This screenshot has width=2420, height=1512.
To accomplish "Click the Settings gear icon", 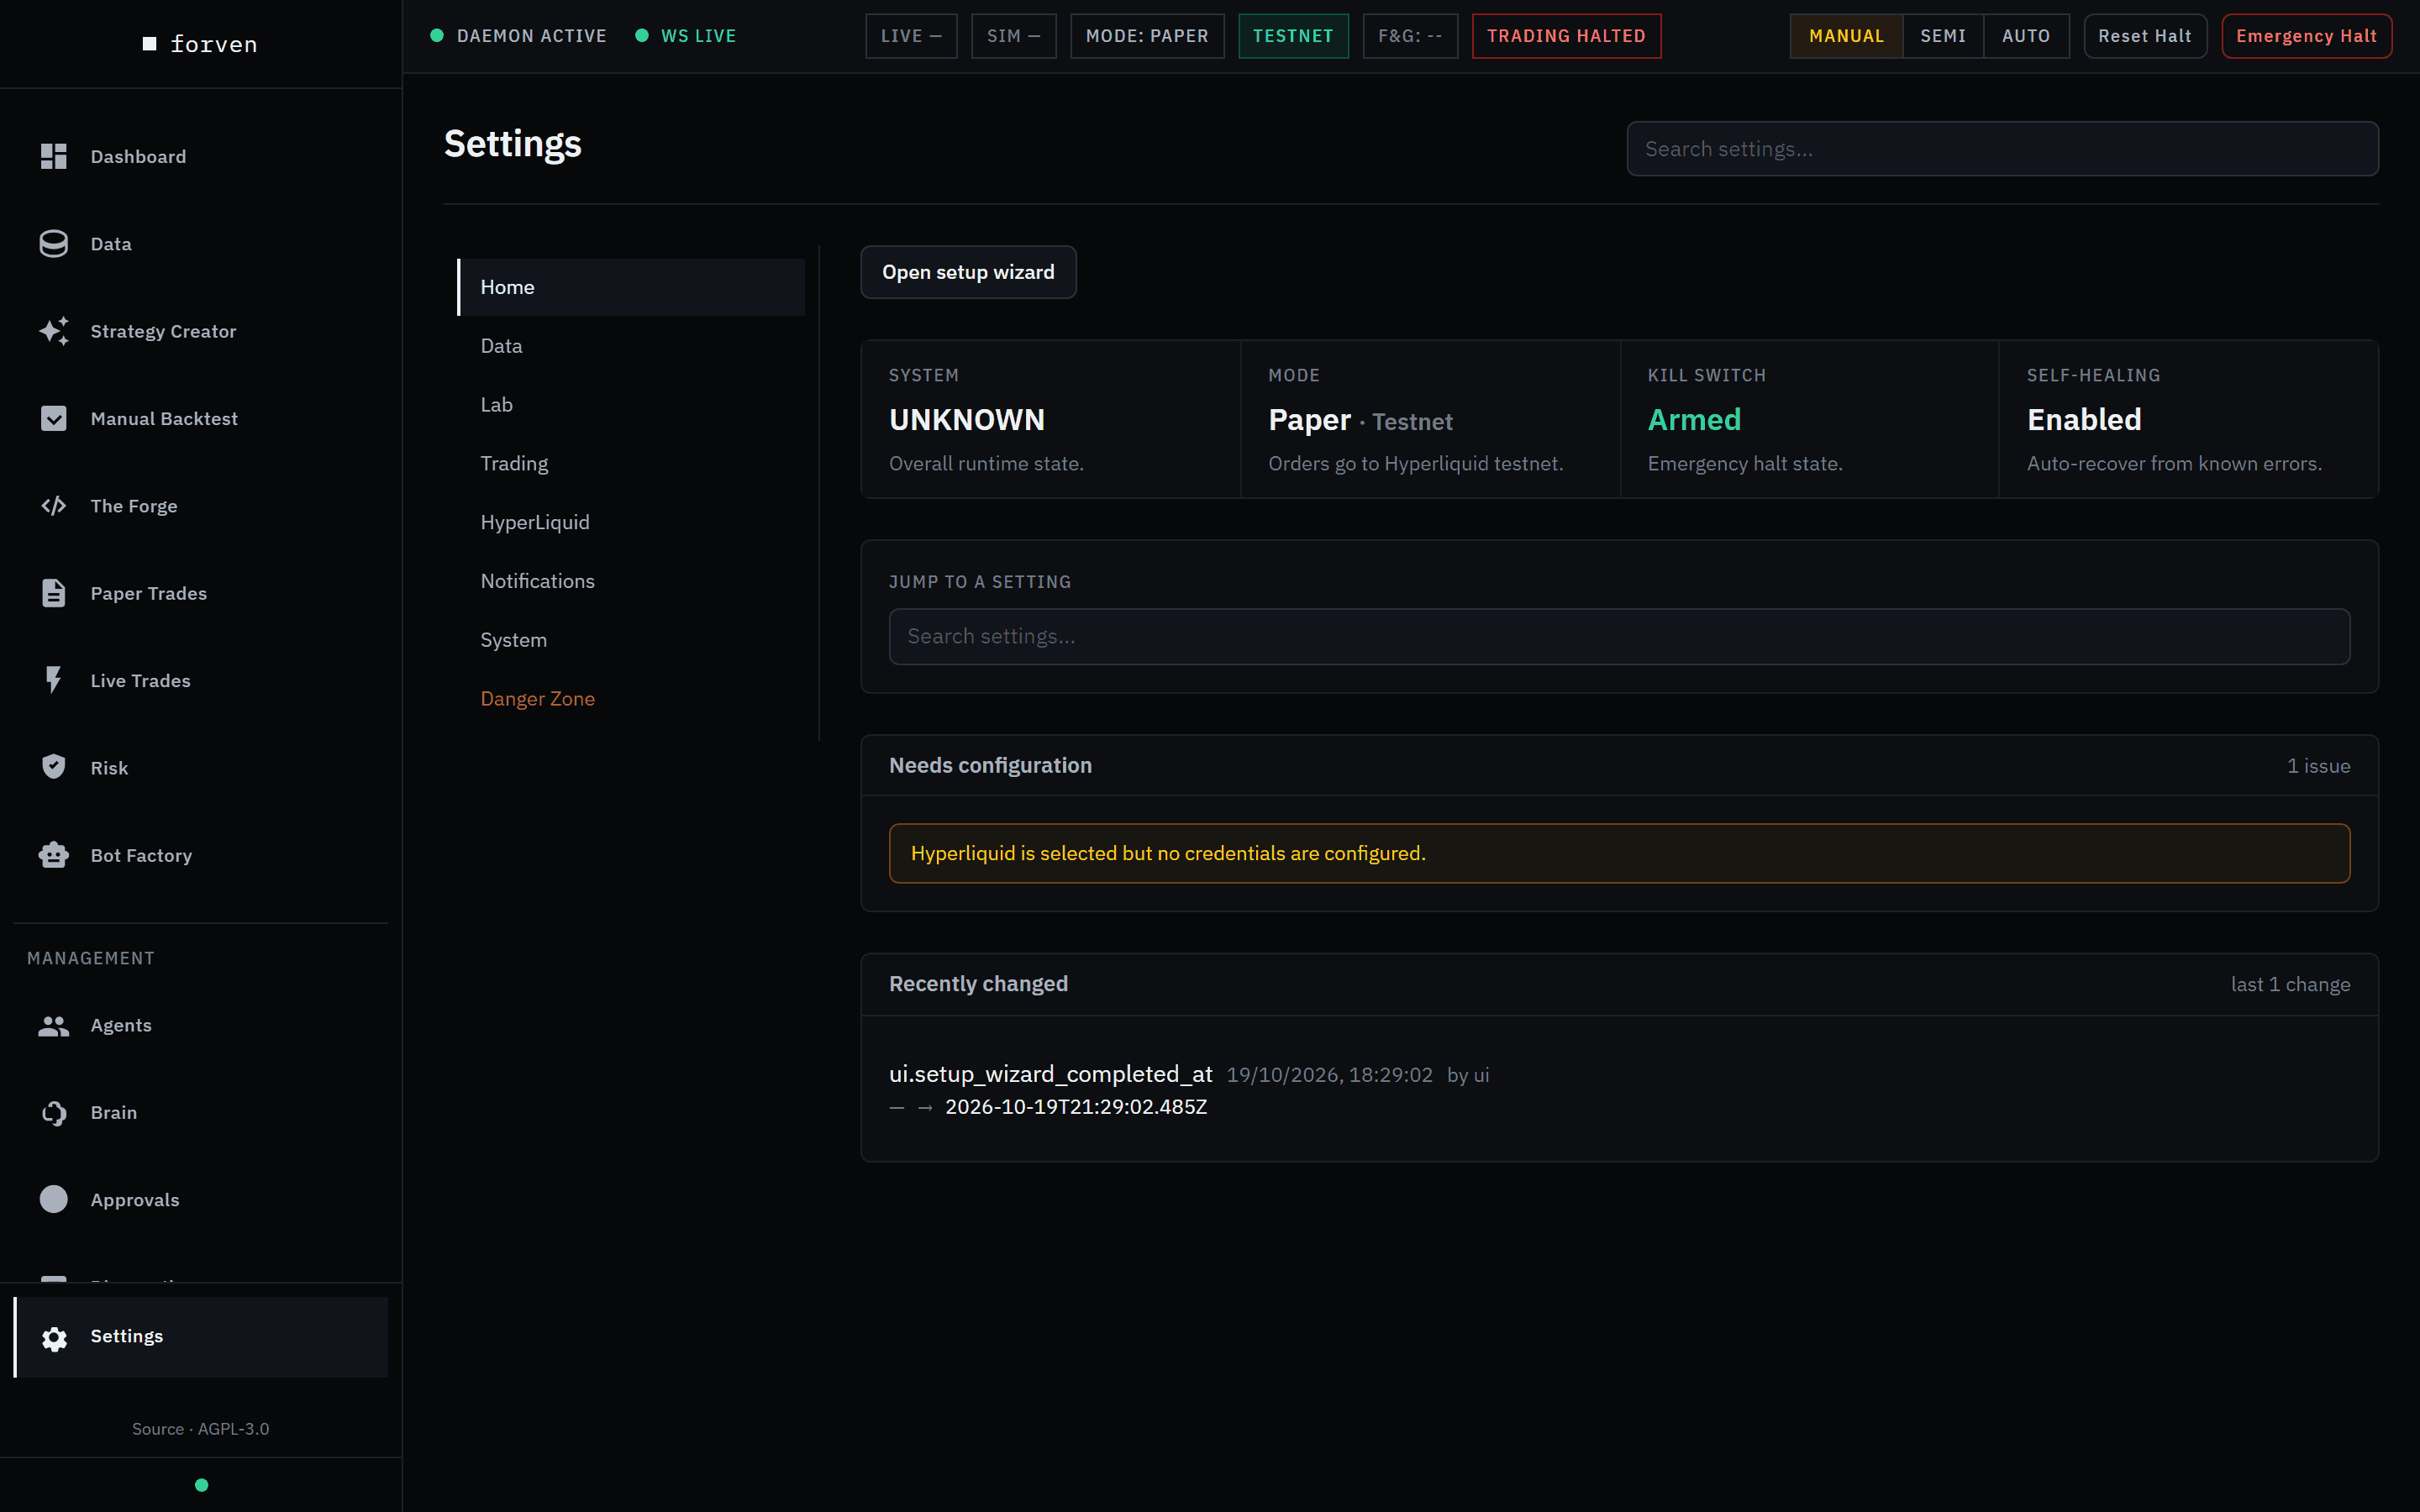I will tap(54, 1338).
